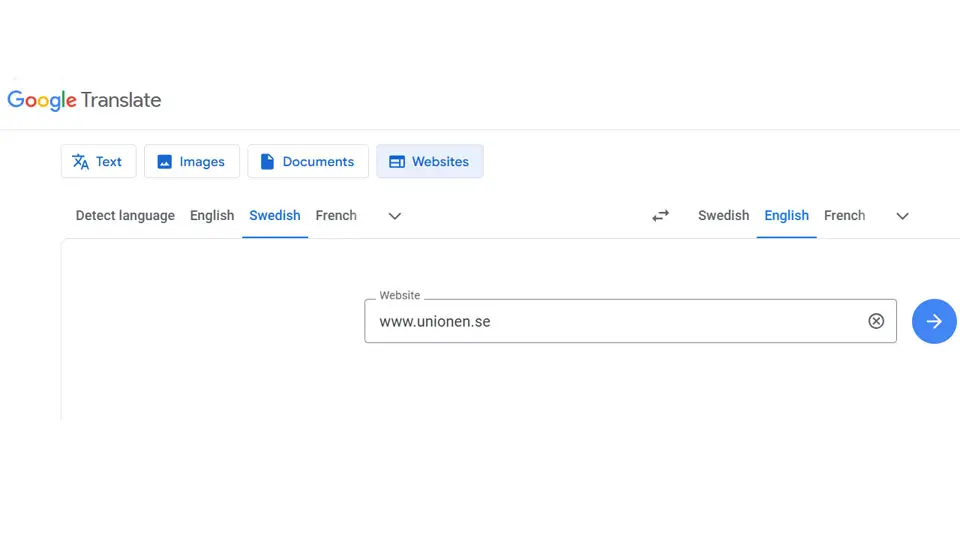Expand more source languages chevron

pyautogui.click(x=395, y=216)
